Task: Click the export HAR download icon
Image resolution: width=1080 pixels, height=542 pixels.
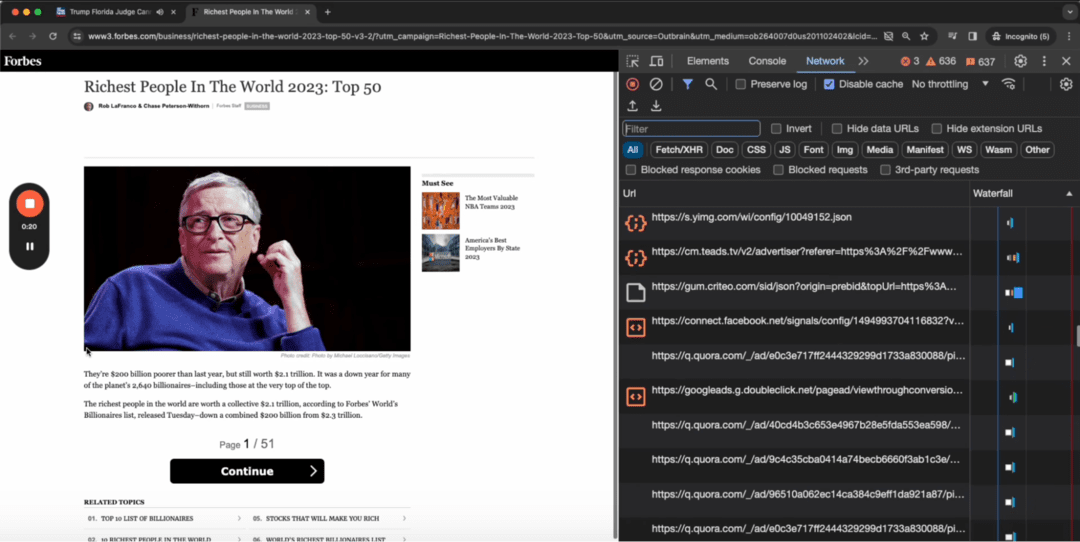Action: tap(656, 106)
